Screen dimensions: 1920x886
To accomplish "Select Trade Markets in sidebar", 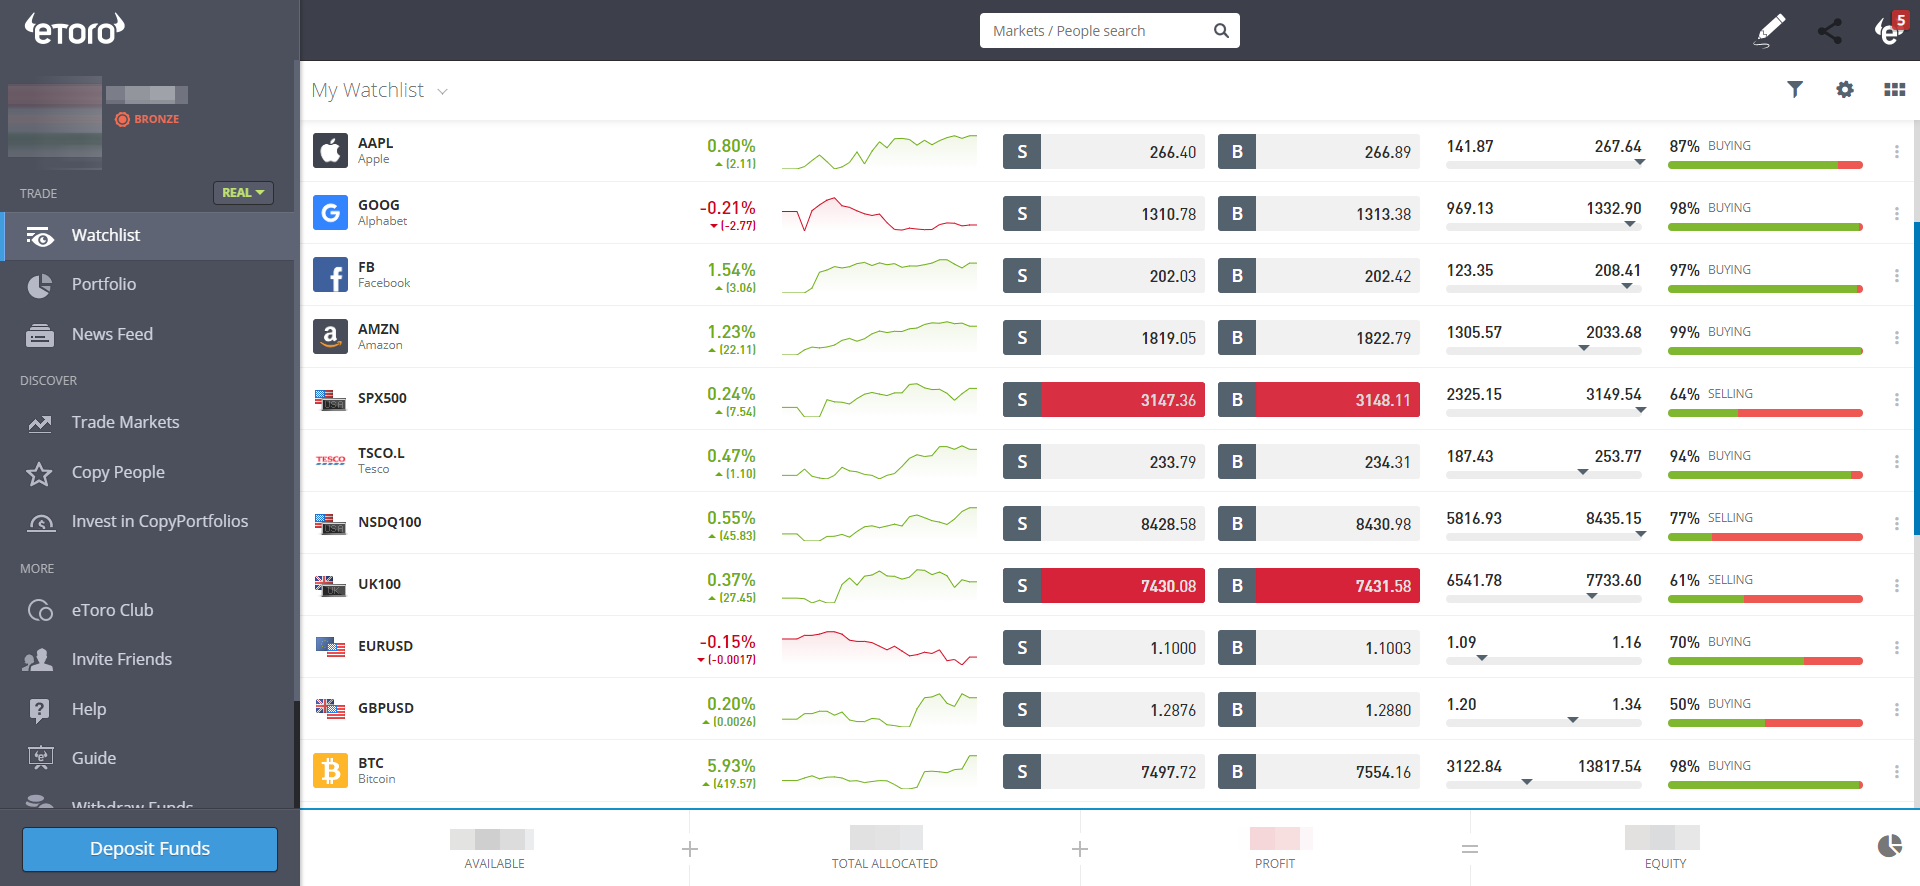I will (125, 423).
